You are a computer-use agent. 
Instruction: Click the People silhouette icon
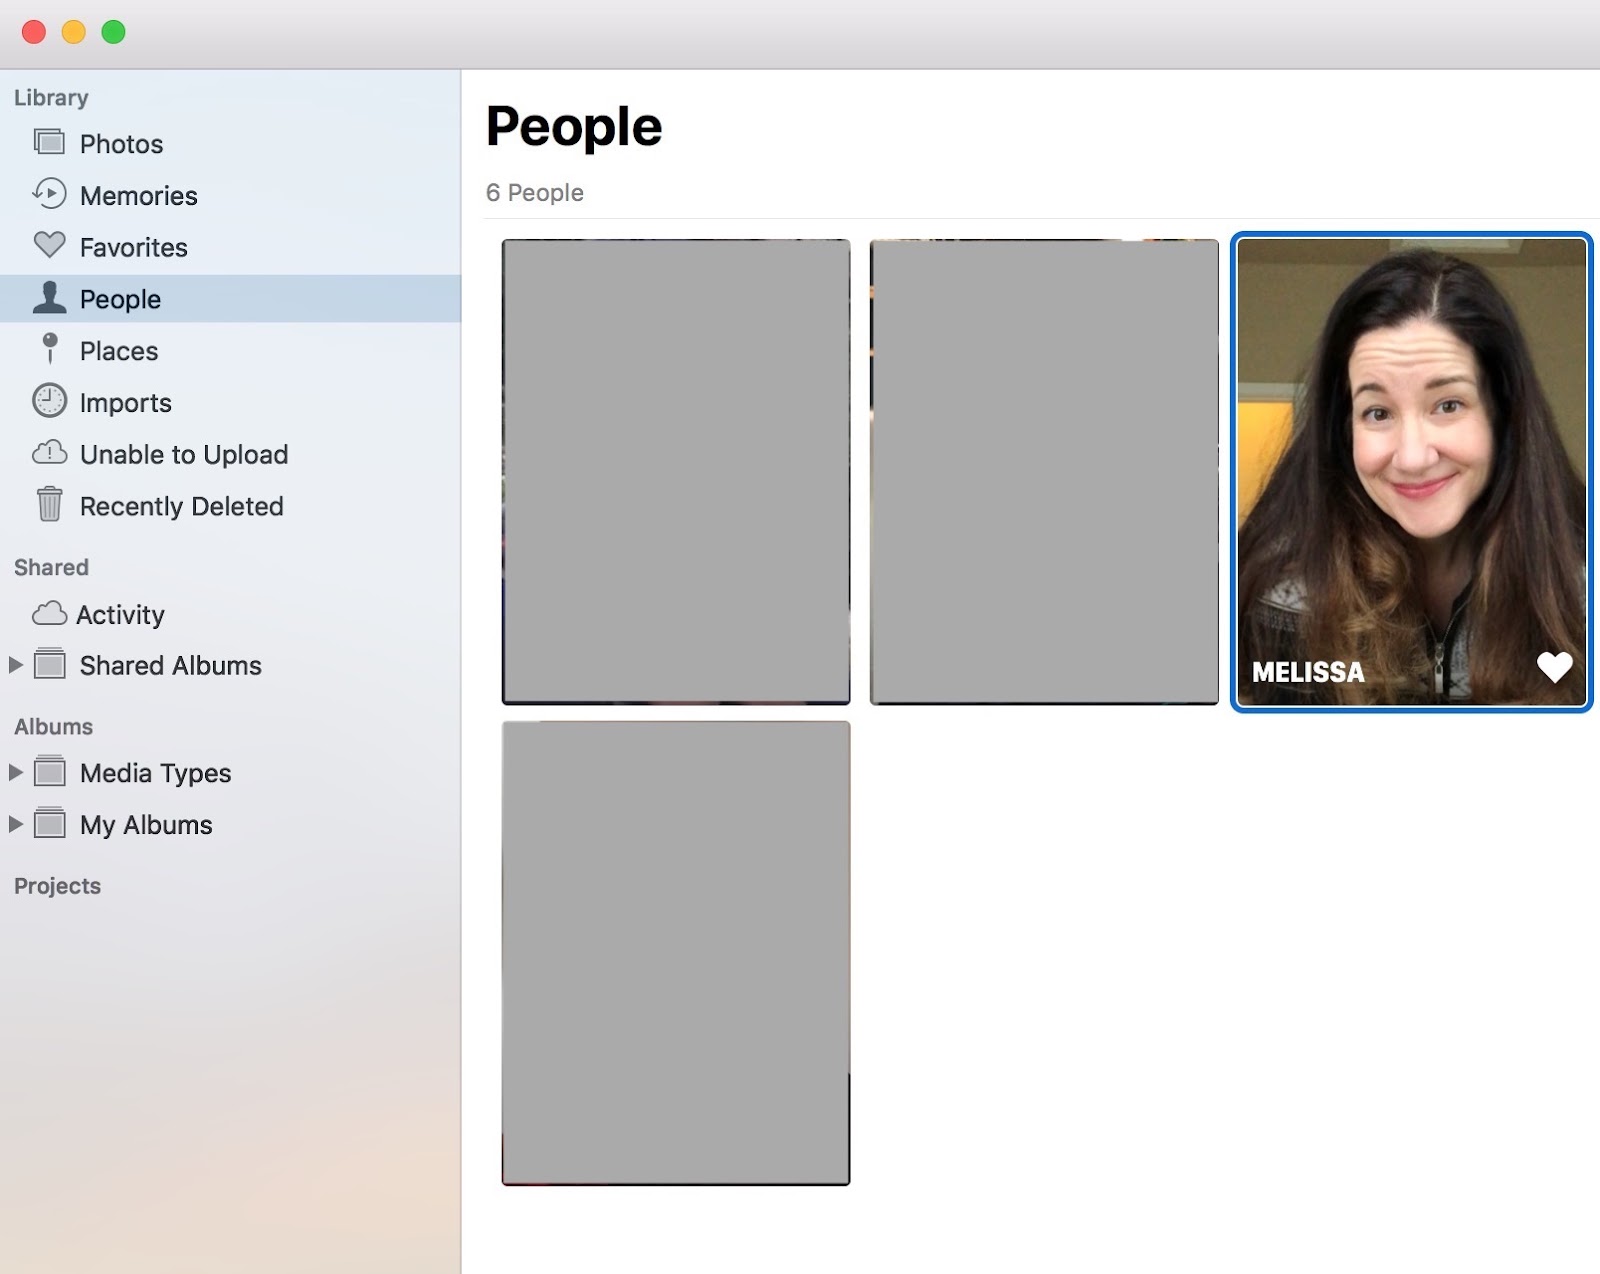(49, 297)
